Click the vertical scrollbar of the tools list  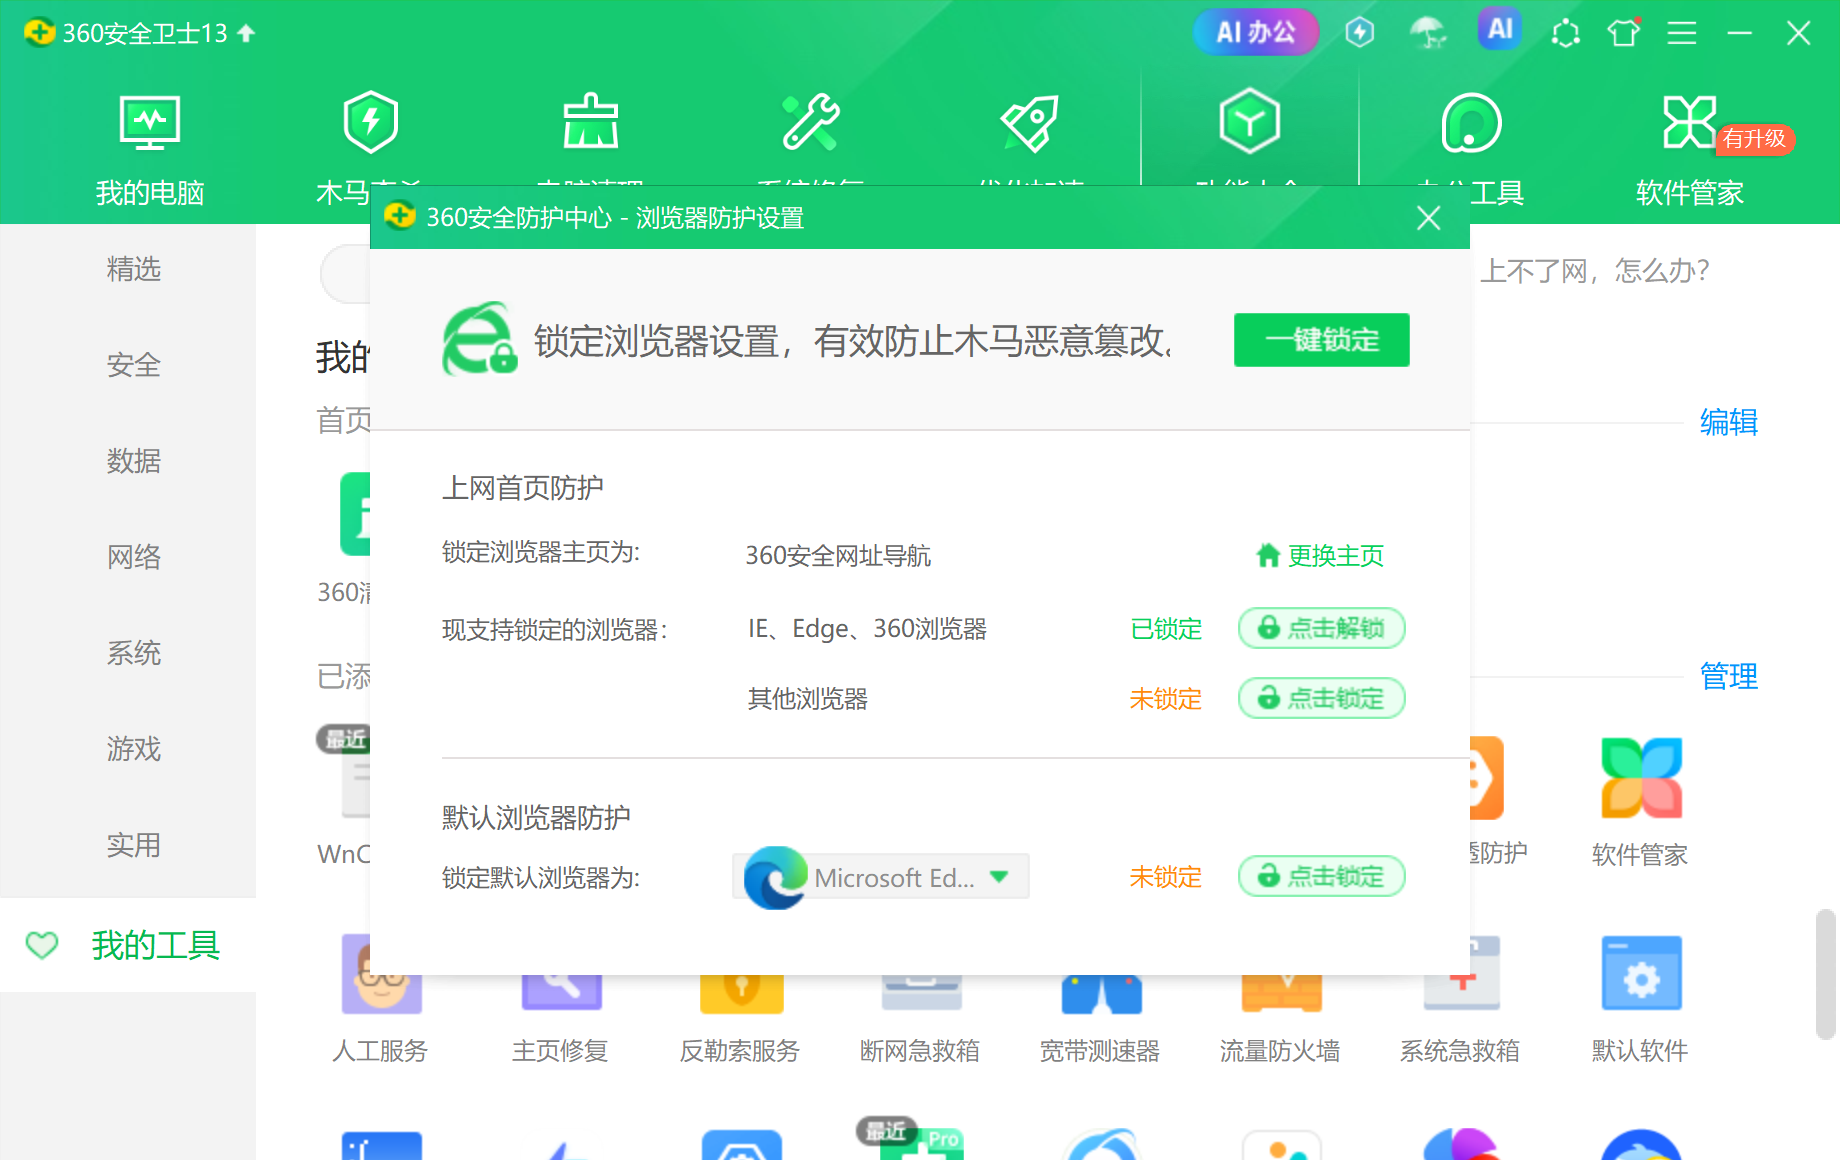tap(1826, 974)
